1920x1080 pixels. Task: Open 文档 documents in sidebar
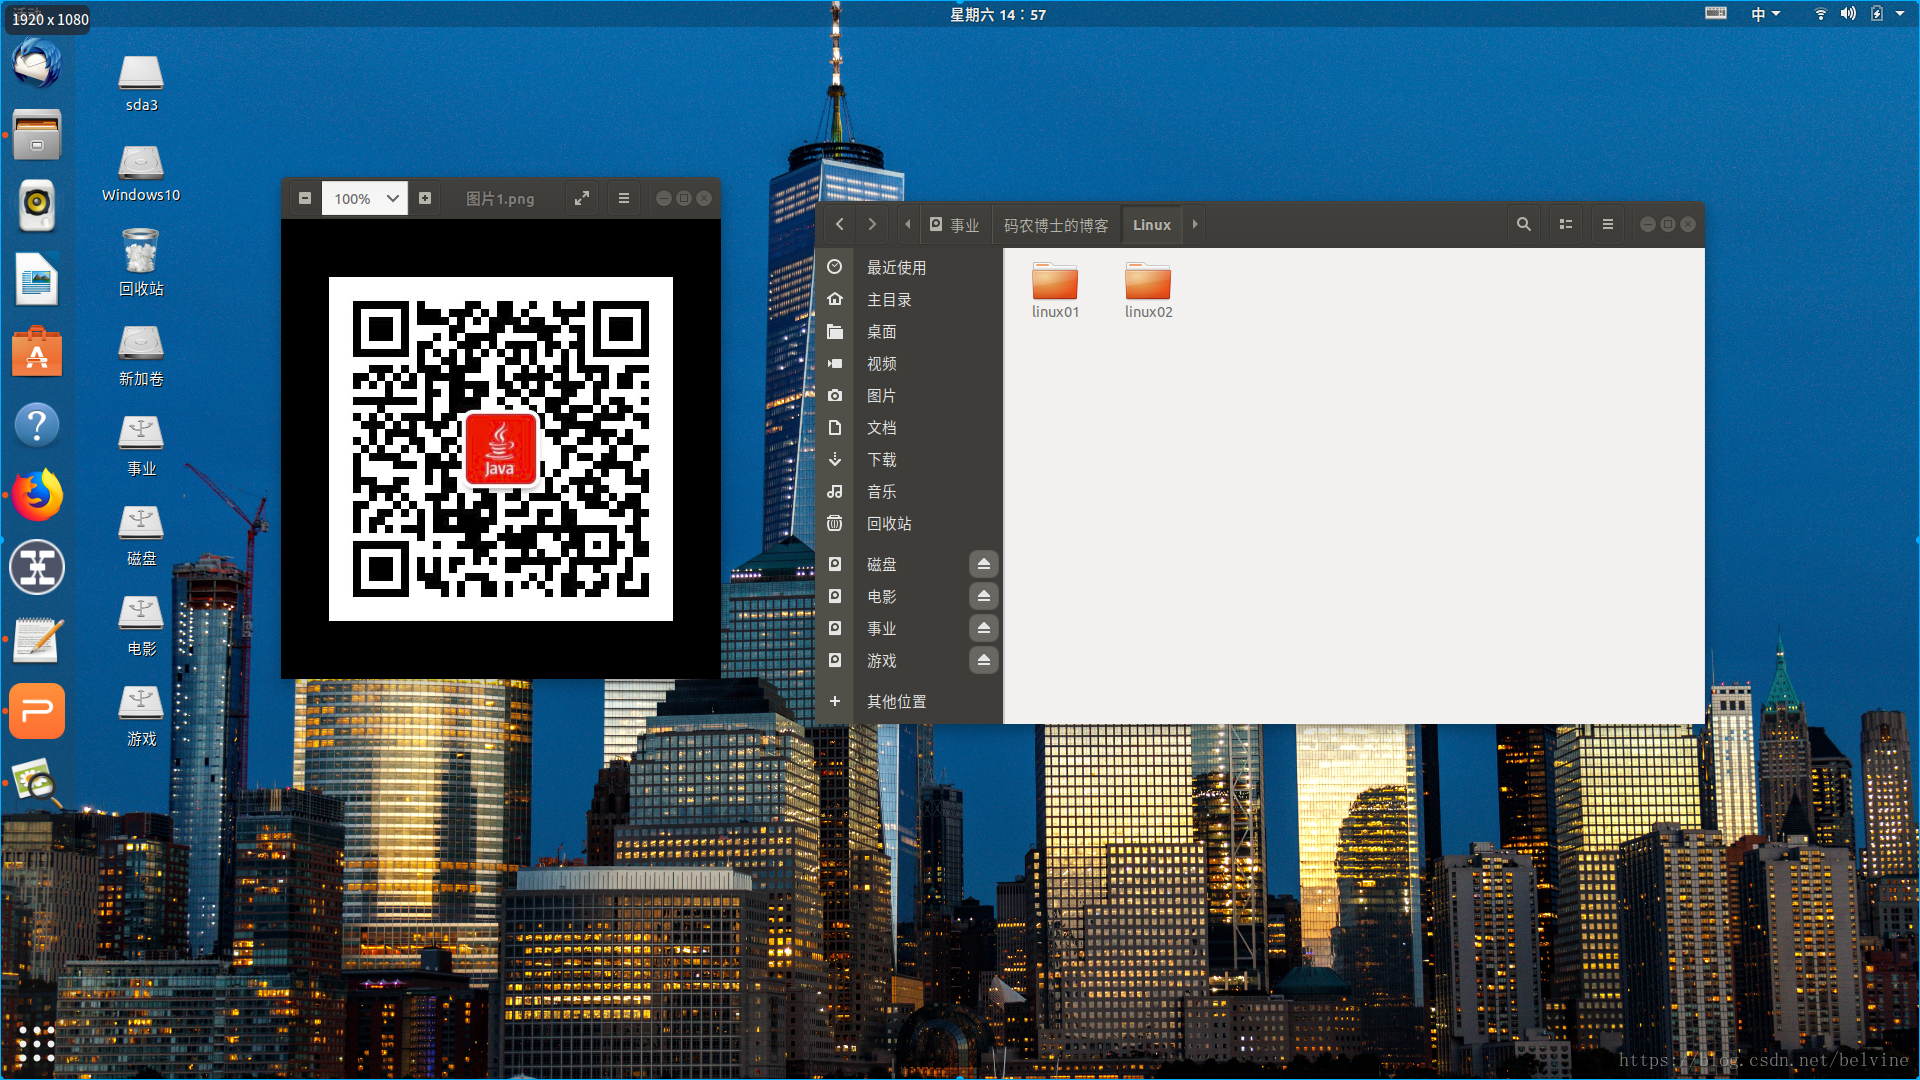(909, 427)
